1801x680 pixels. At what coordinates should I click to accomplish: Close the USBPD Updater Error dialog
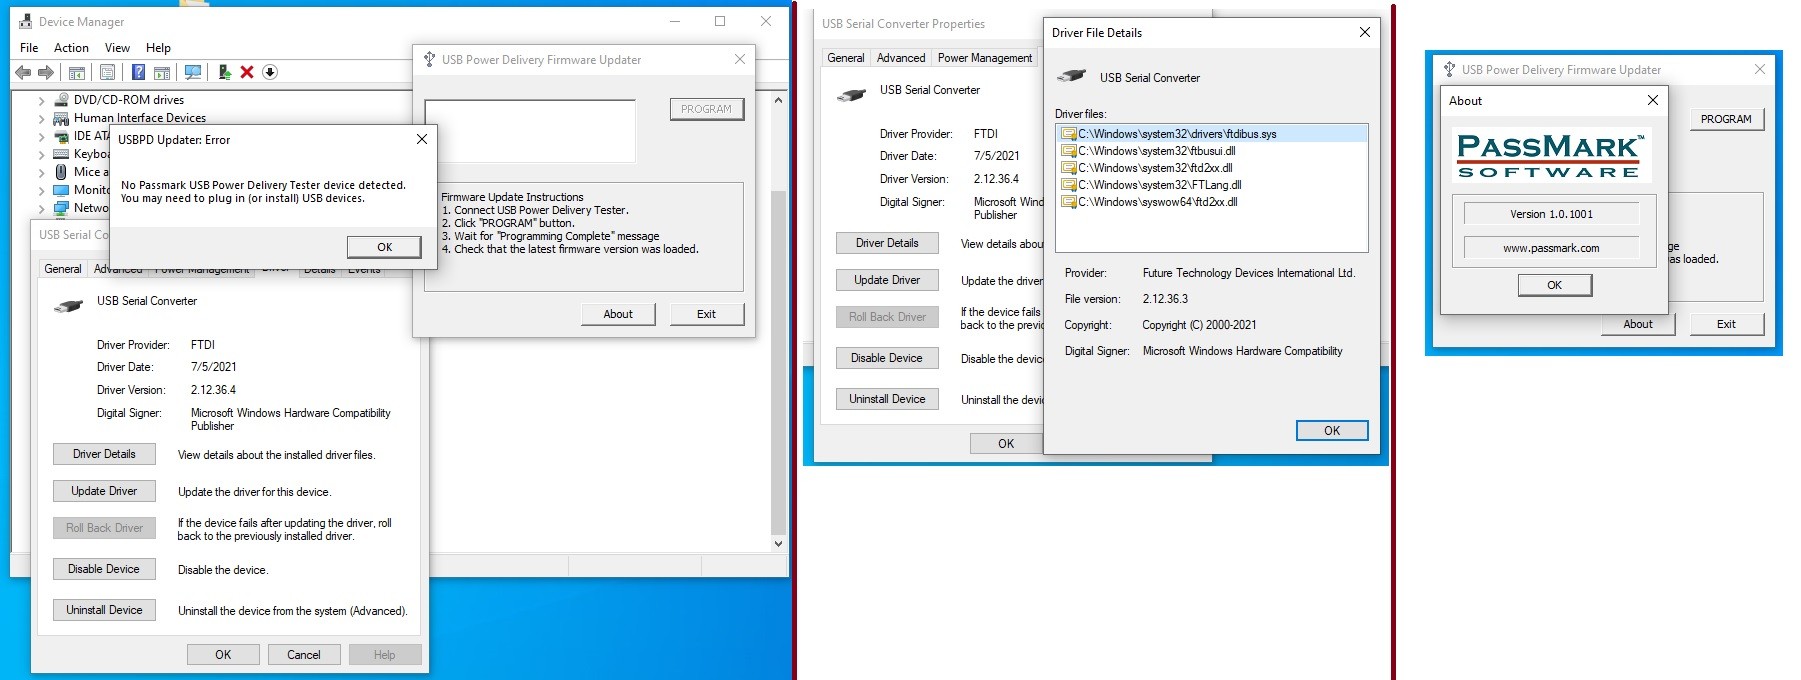click(422, 140)
